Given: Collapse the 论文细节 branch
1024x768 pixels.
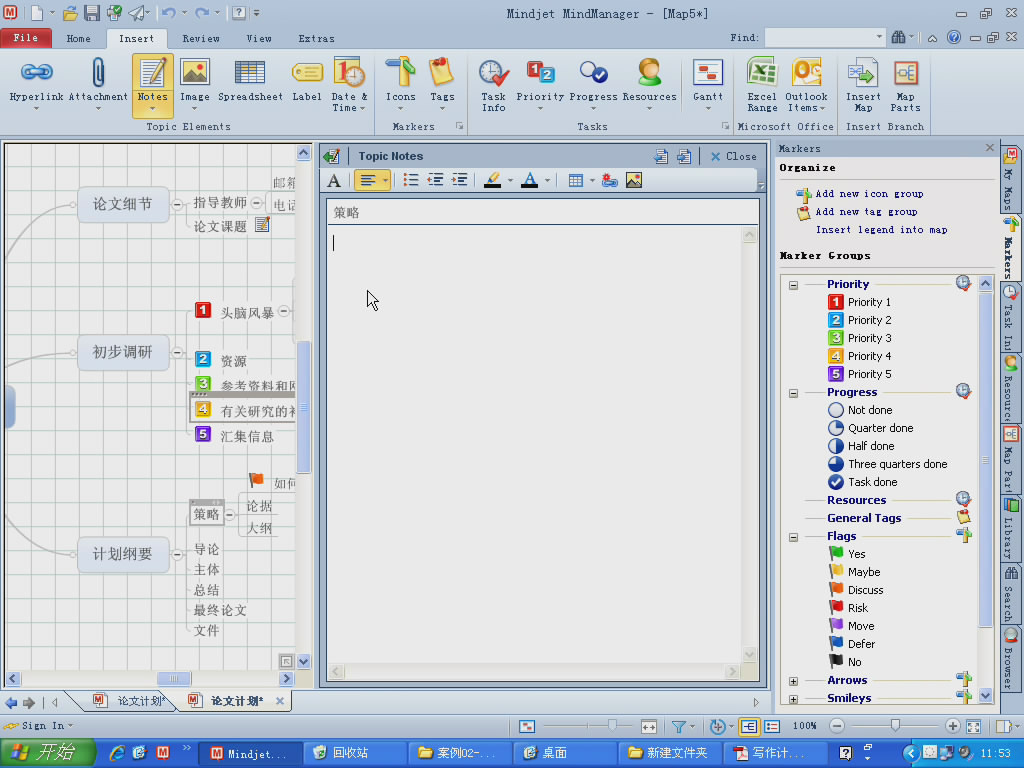Looking at the screenshot, I should (x=177, y=204).
